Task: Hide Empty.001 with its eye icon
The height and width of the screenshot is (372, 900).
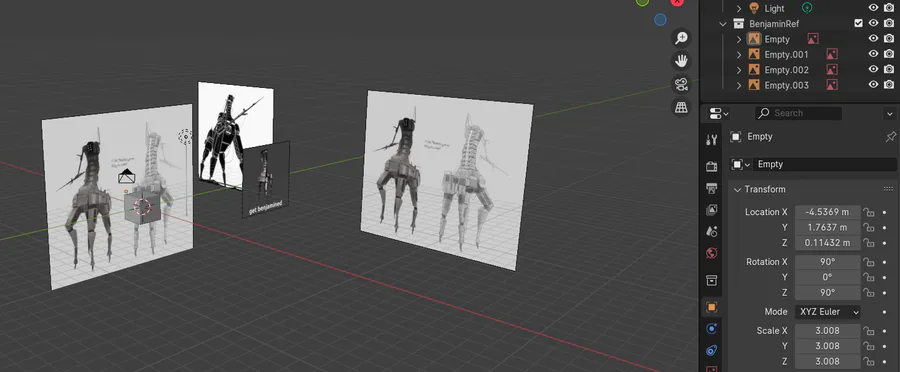Action: [873, 54]
